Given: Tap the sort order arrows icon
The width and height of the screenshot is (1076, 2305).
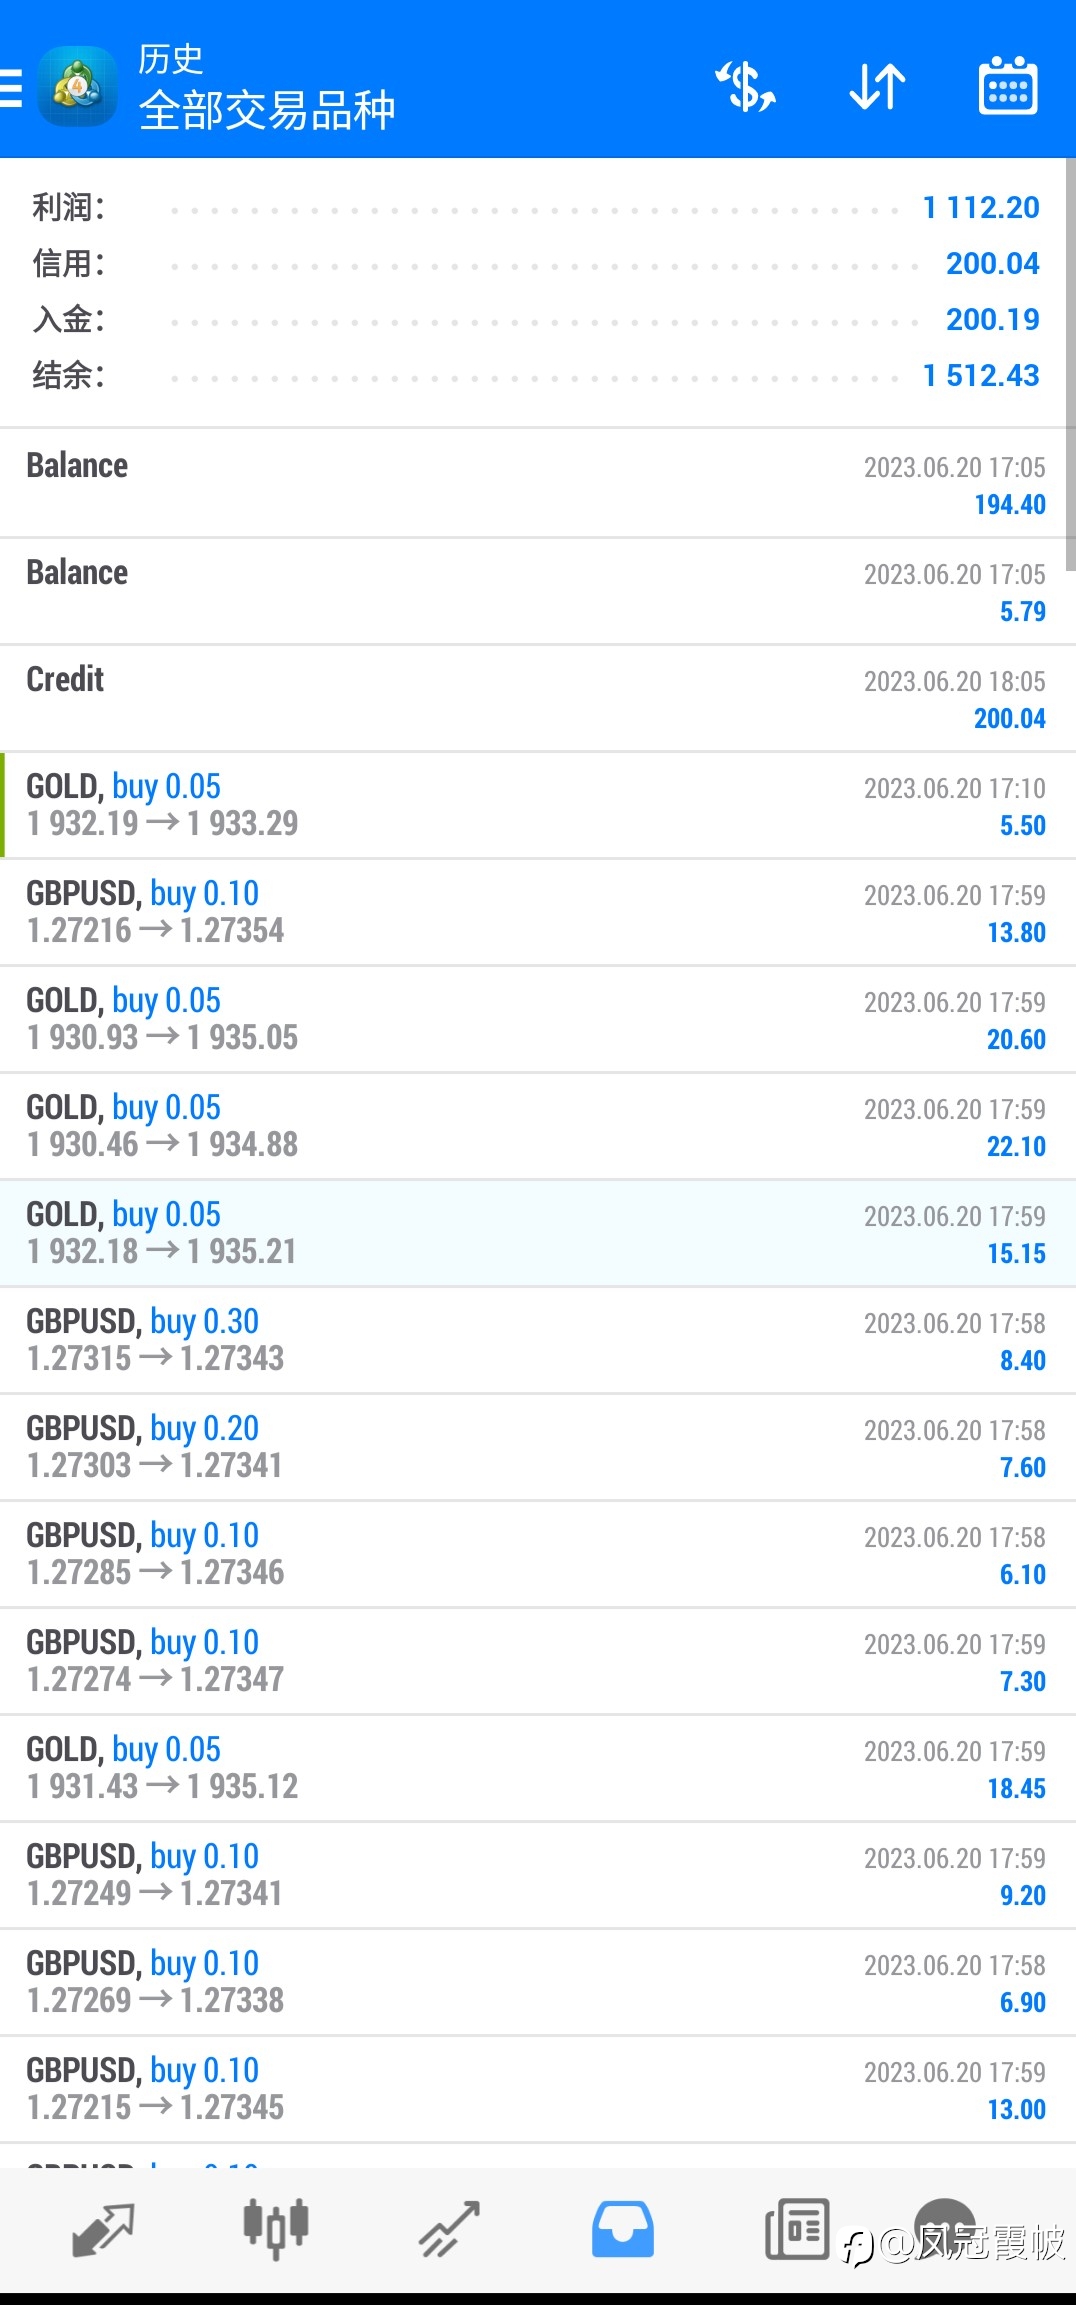Looking at the screenshot, I should click(x=877, y=87).
